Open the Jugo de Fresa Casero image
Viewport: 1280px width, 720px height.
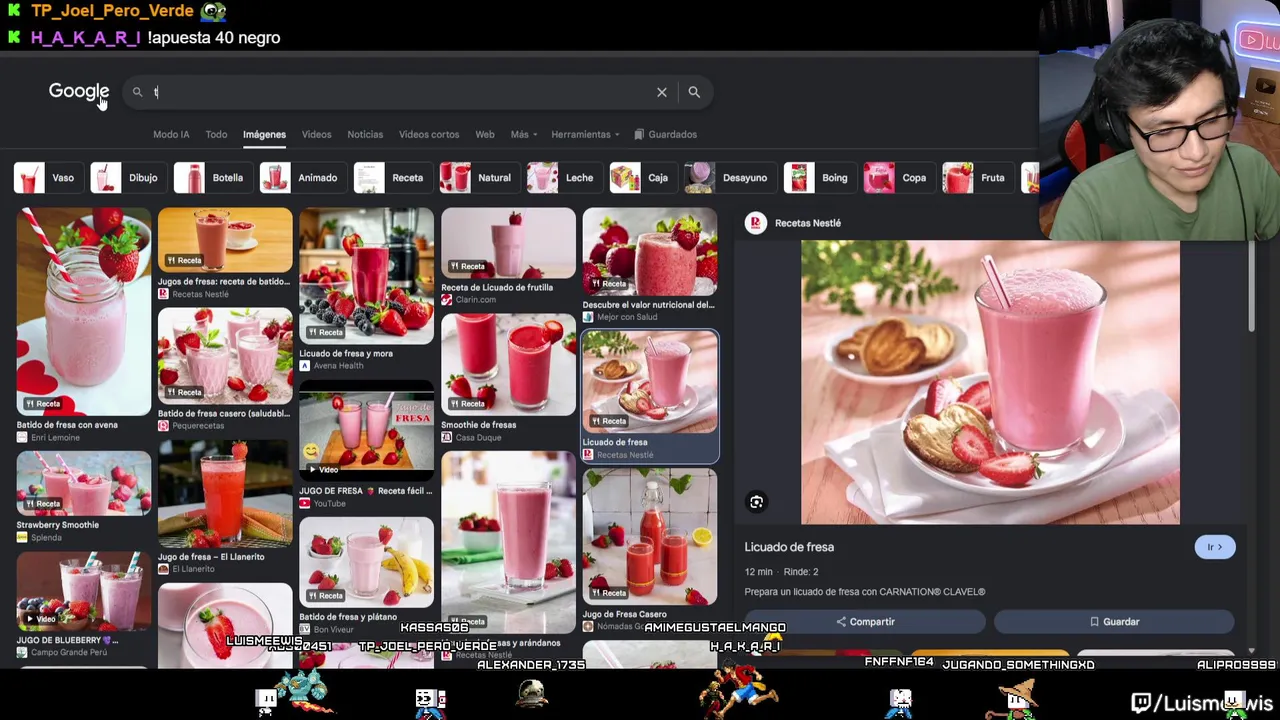coord(650,537)
